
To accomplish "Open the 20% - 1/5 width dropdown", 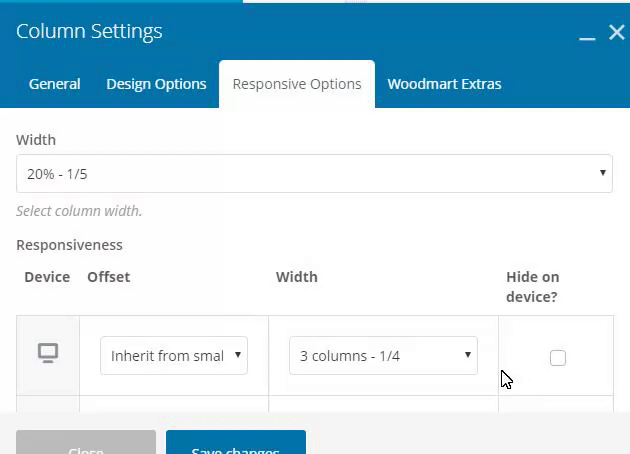I will (x=314, y=174).
